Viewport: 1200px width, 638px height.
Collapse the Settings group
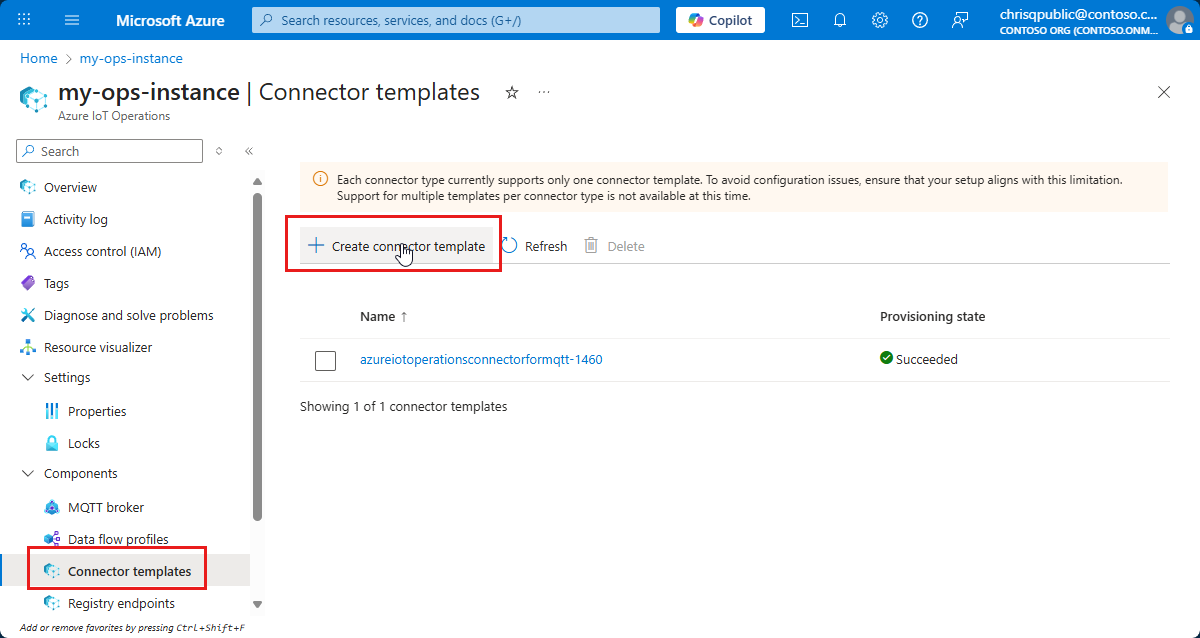[x=26, y=377]
